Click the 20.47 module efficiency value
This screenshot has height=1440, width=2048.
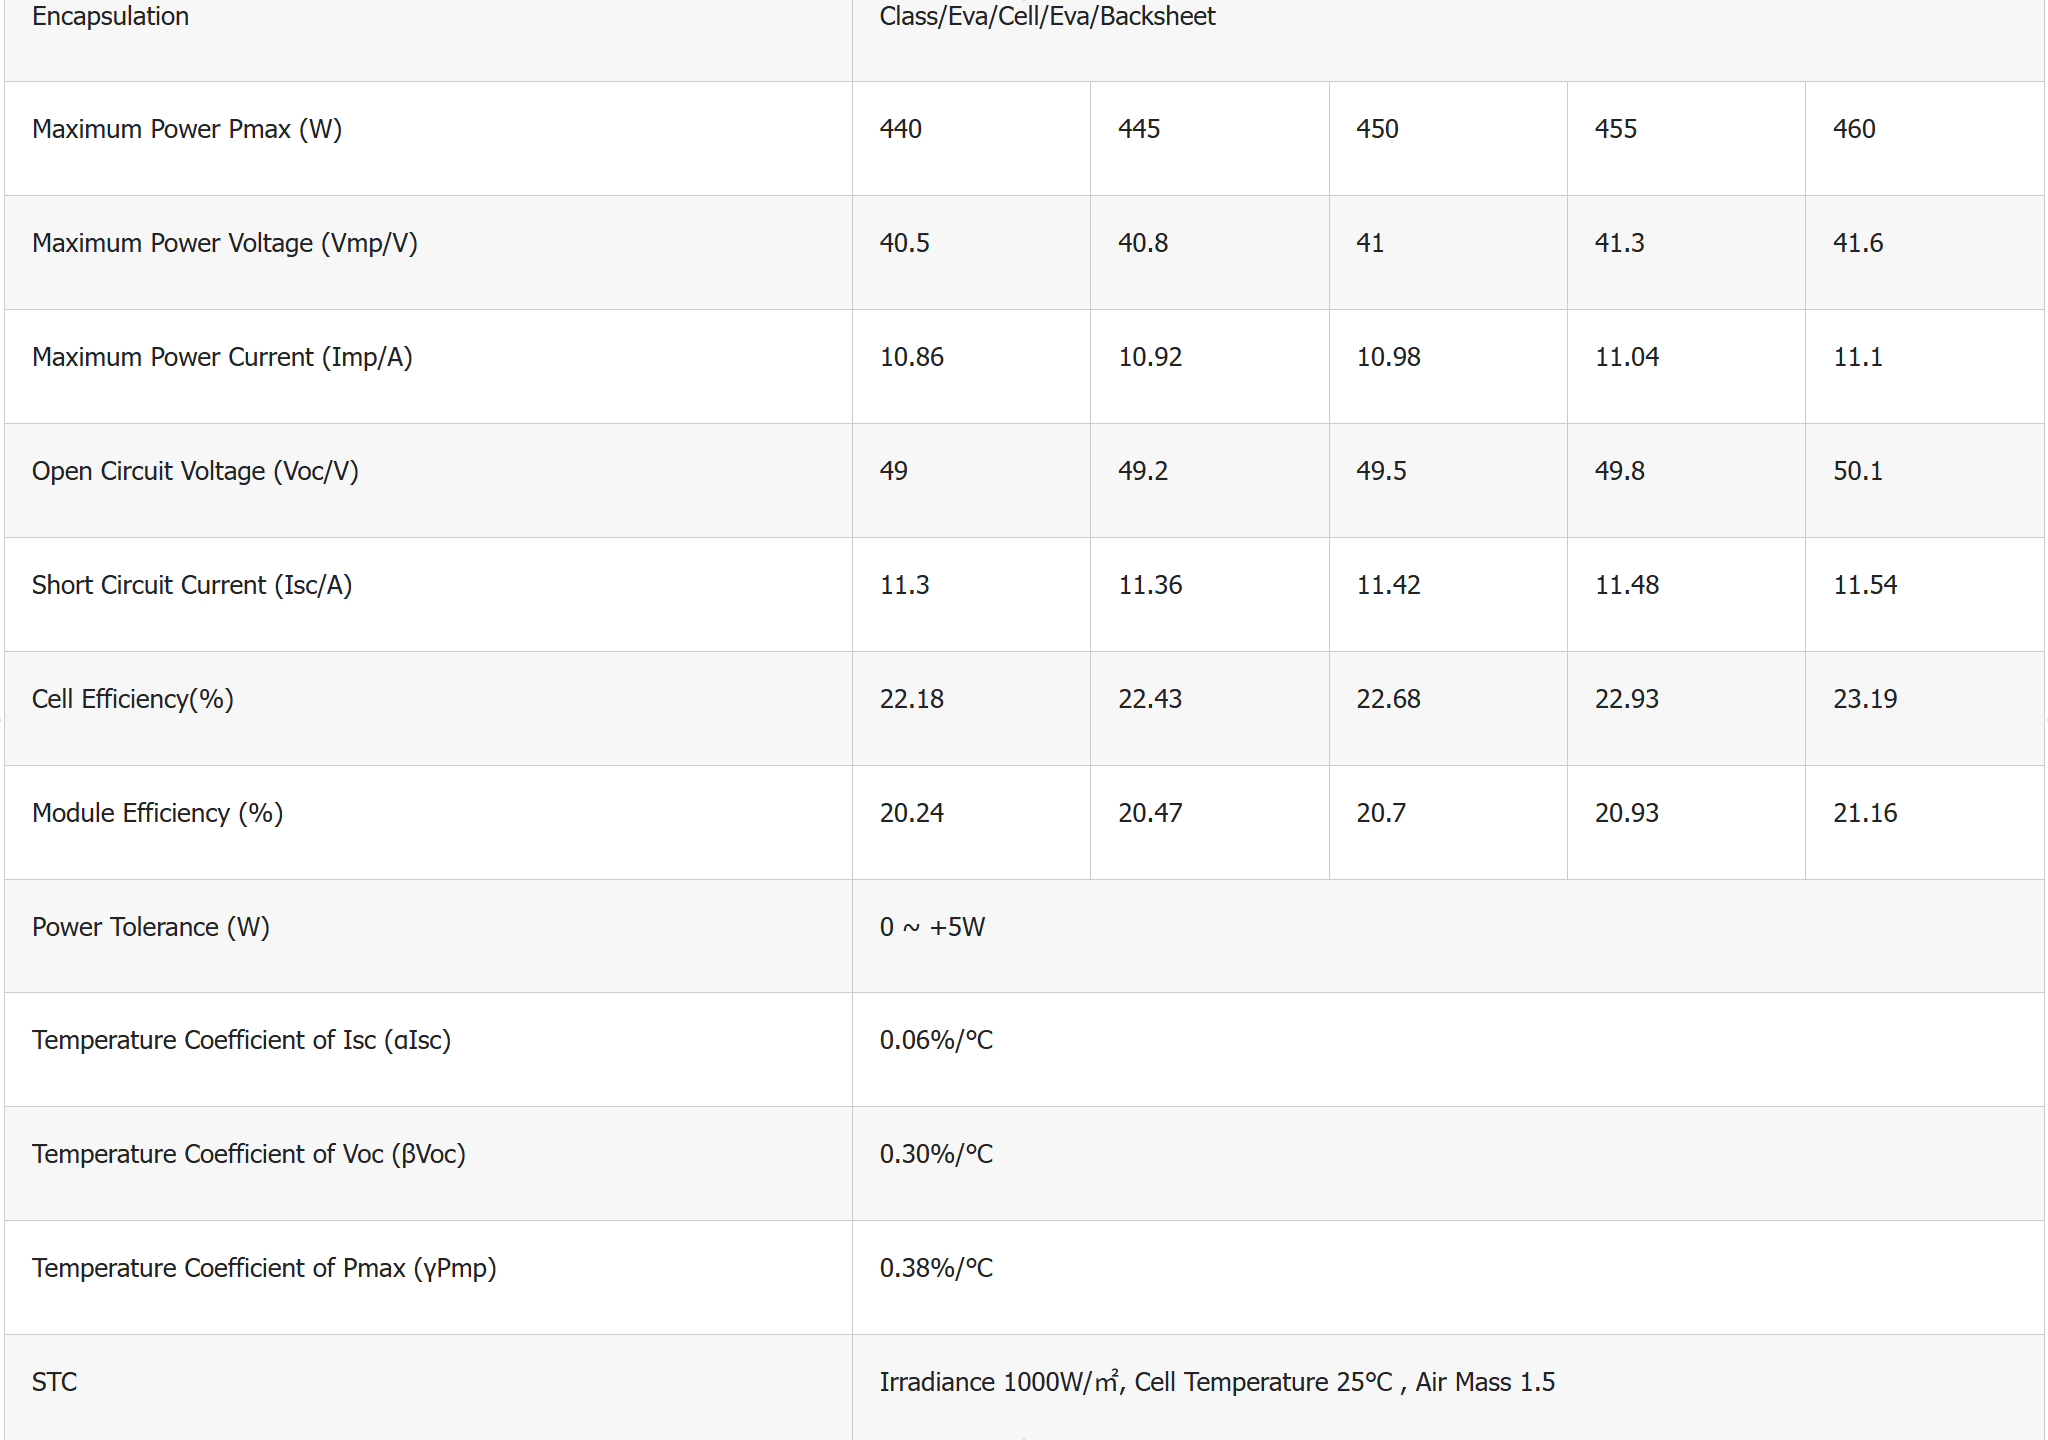point(1150,813)
